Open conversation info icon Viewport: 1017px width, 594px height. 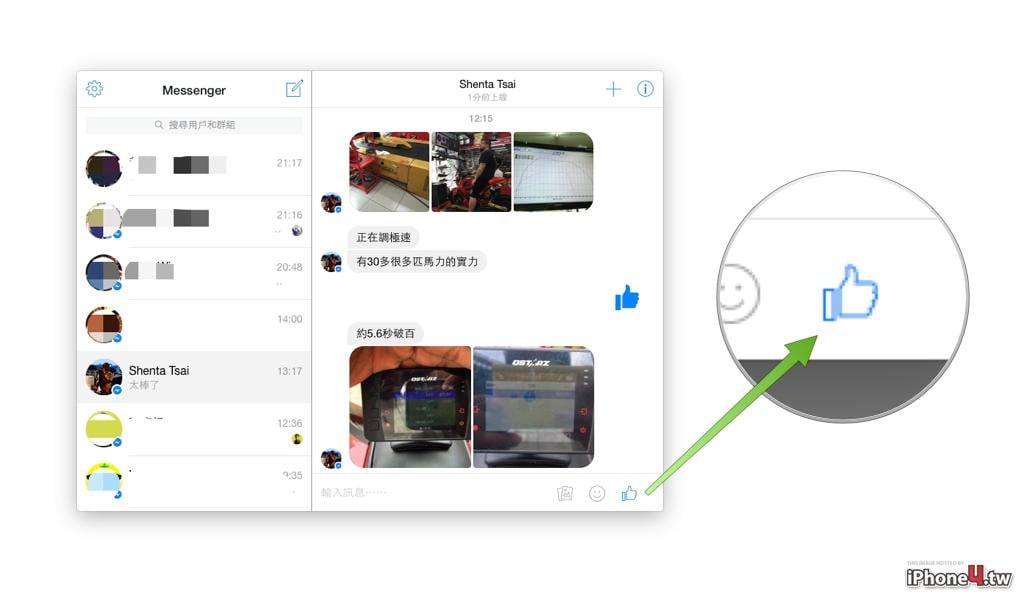click(x=645, y=89)
